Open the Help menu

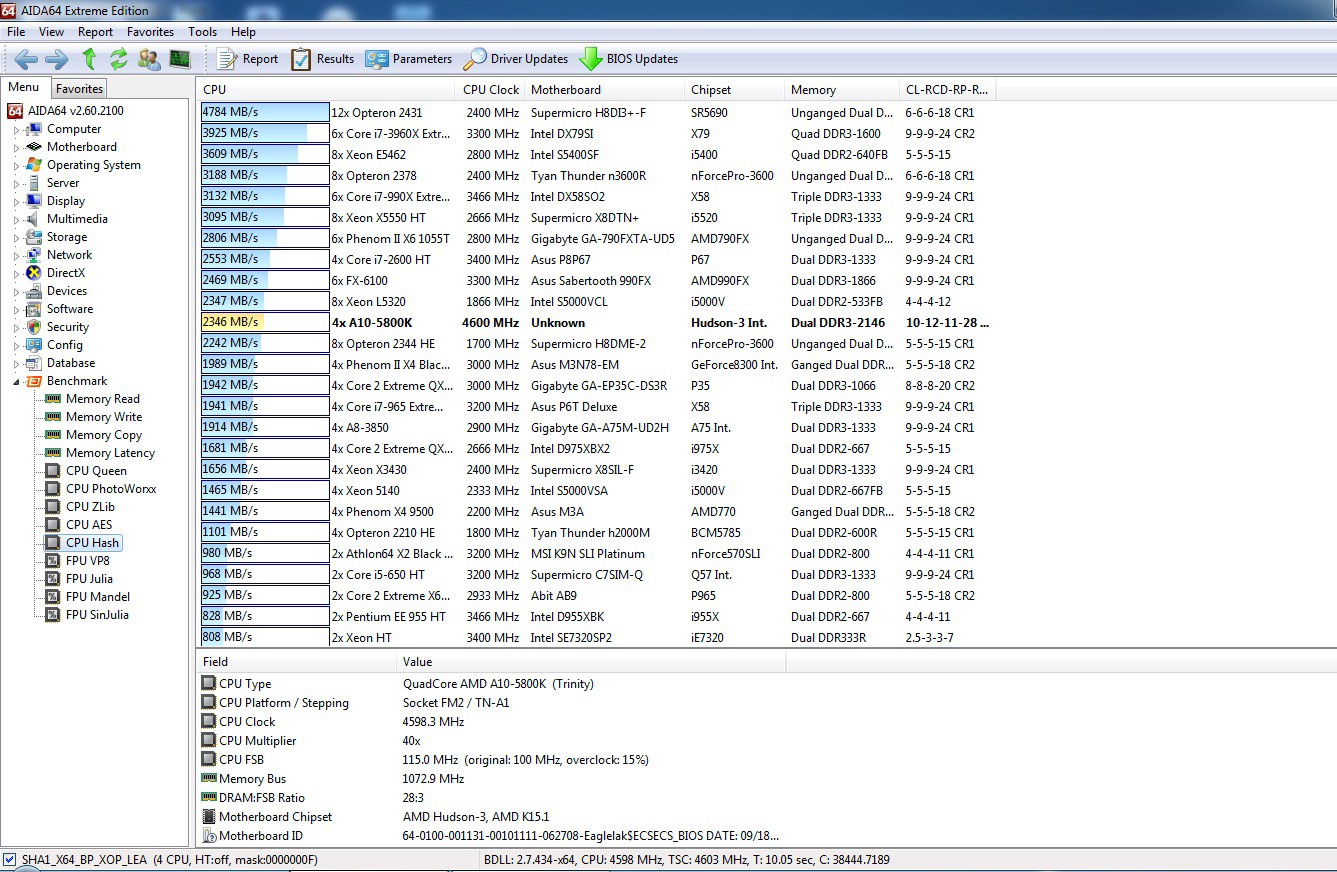[x=243, y=32]
